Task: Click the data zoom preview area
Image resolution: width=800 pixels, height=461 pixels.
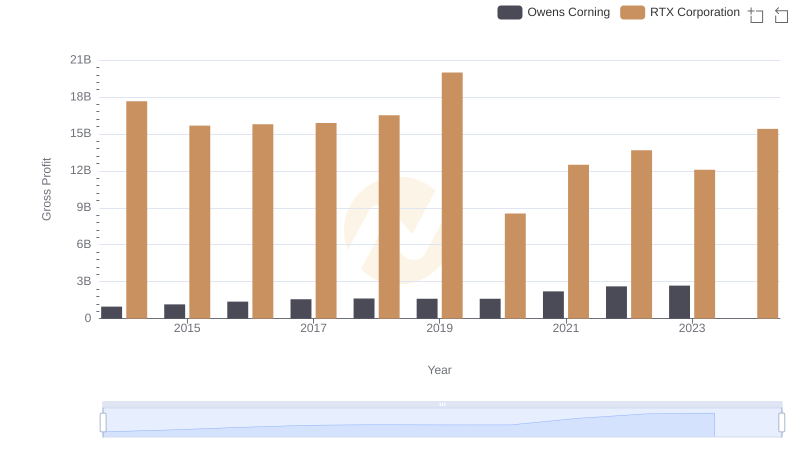Action: [442, 423]
